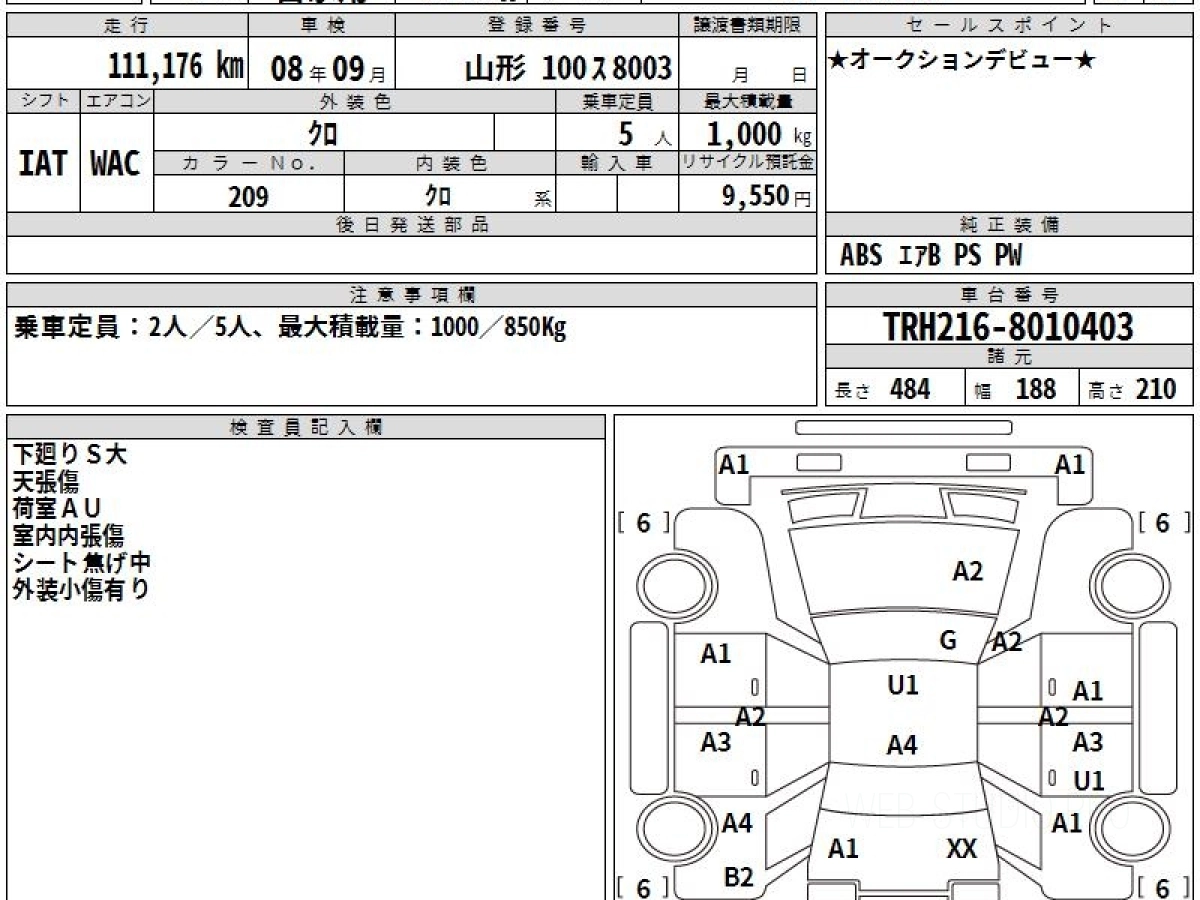Viewport: 1200px width, 900px height.
Task: Select the max load value 1,000 kg
Action: pos(759,134)
